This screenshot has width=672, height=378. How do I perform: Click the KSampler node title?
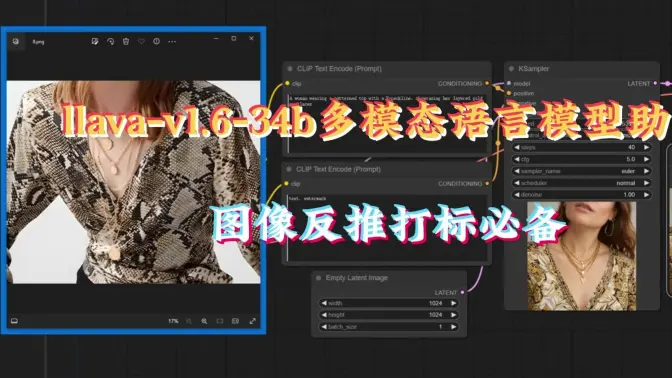[534, 69]
